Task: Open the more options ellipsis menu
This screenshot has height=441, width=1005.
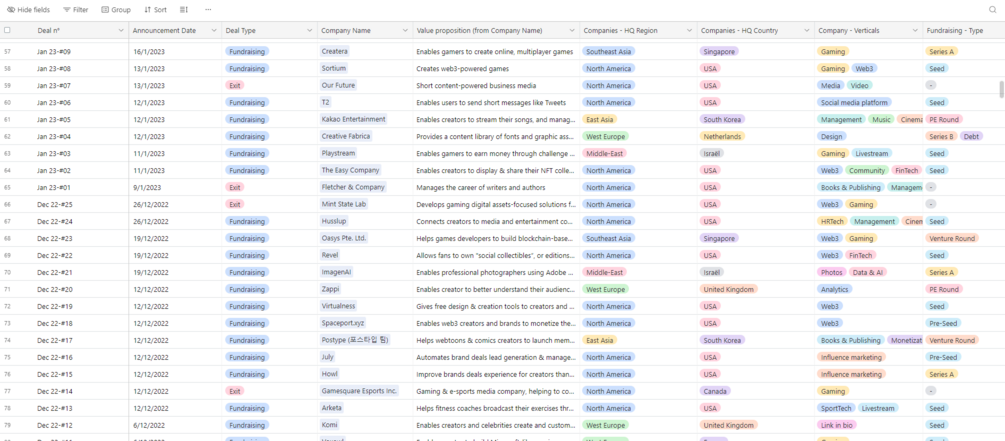Action: tap(208, 10)
